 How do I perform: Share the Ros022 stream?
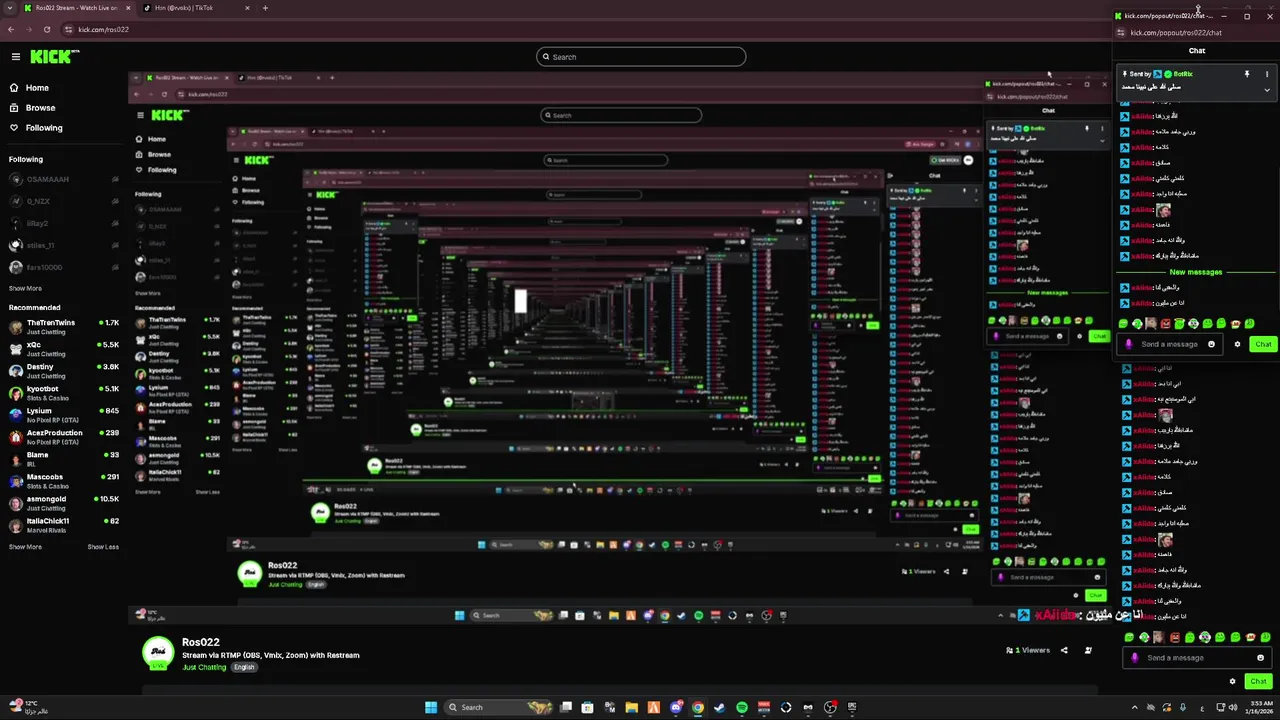click(x=1064, y=650)
